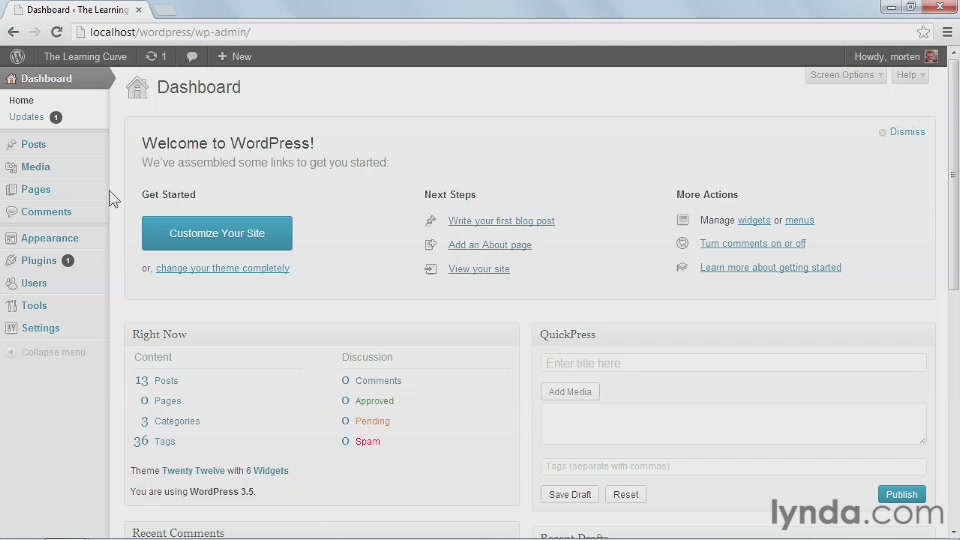Click the Appearance icon in sidebar
The height and width of the screenshot is (540, 960).
click(x=11, y=238)
